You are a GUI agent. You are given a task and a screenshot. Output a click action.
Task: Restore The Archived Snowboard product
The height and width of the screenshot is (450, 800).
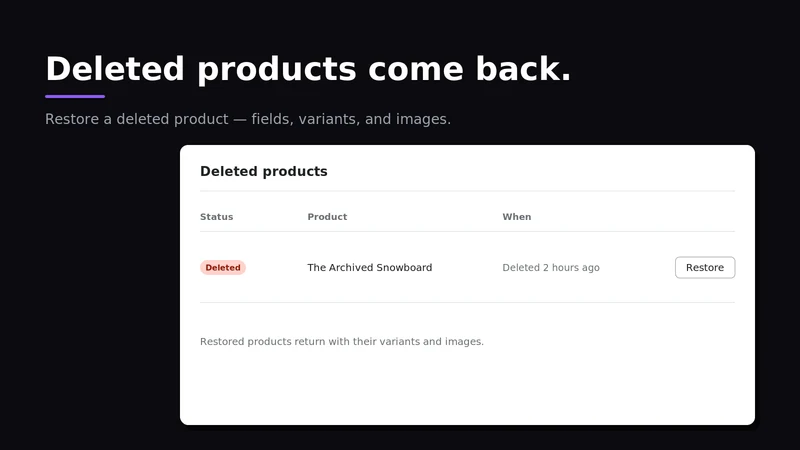click(x=705, y=267)
